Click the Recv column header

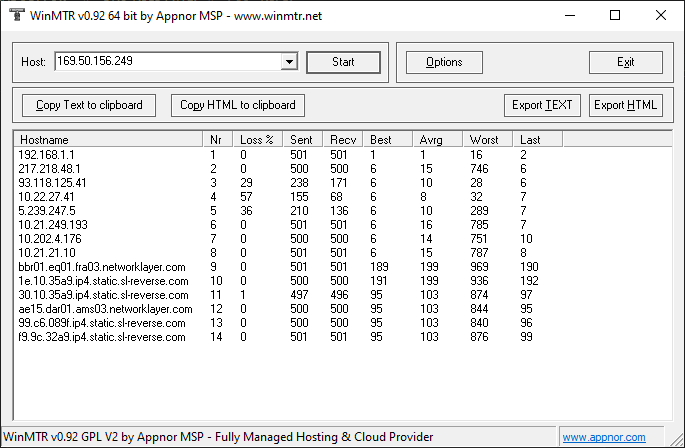click(343, 139)
